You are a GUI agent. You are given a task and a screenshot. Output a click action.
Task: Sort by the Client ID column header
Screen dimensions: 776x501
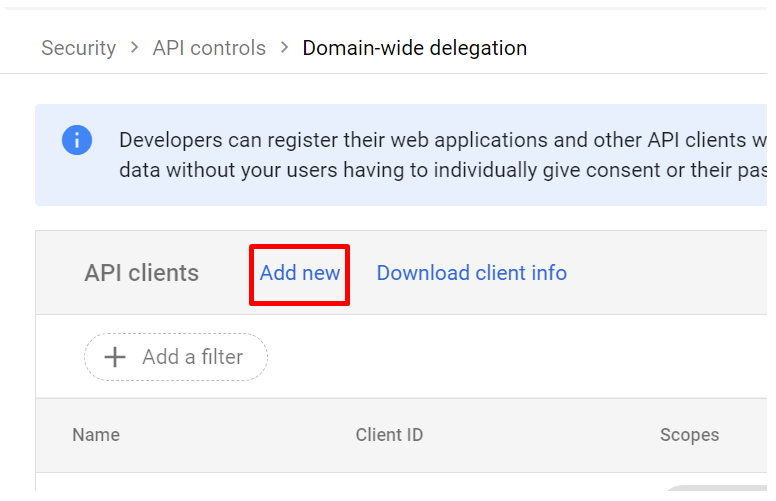click(x=389, y=435)
